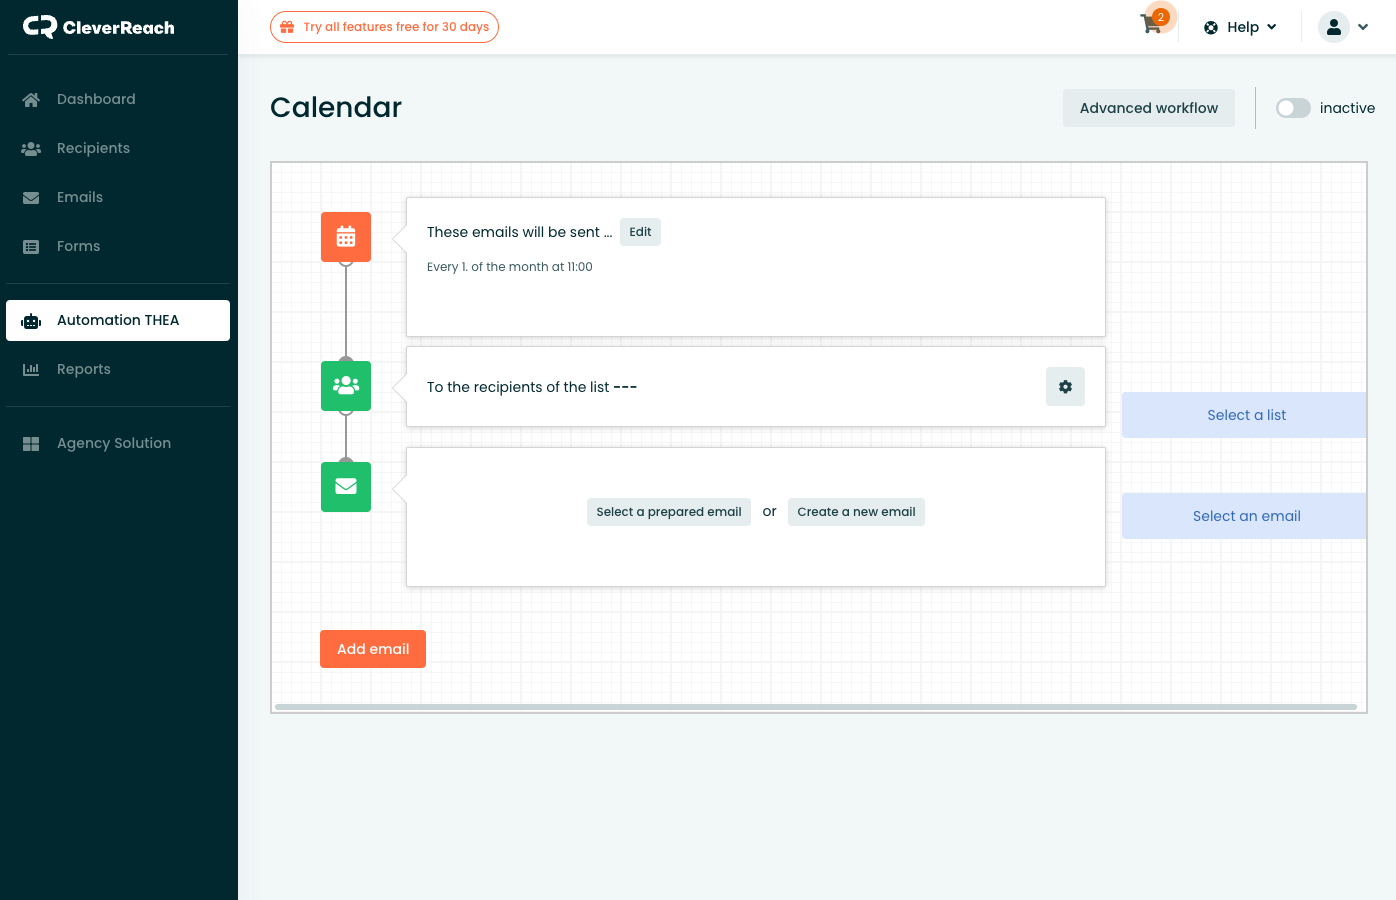Click the Automation THEA robot icon

(31, 321)
